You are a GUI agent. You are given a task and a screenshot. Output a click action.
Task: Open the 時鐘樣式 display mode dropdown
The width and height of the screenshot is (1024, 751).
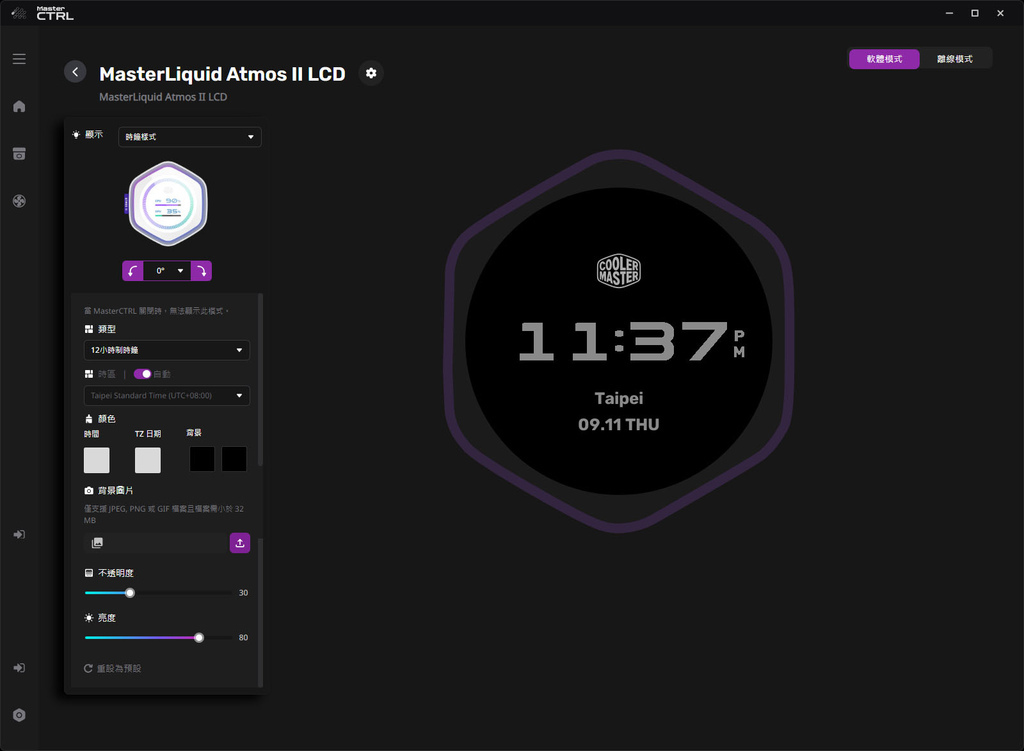point(189,136)
